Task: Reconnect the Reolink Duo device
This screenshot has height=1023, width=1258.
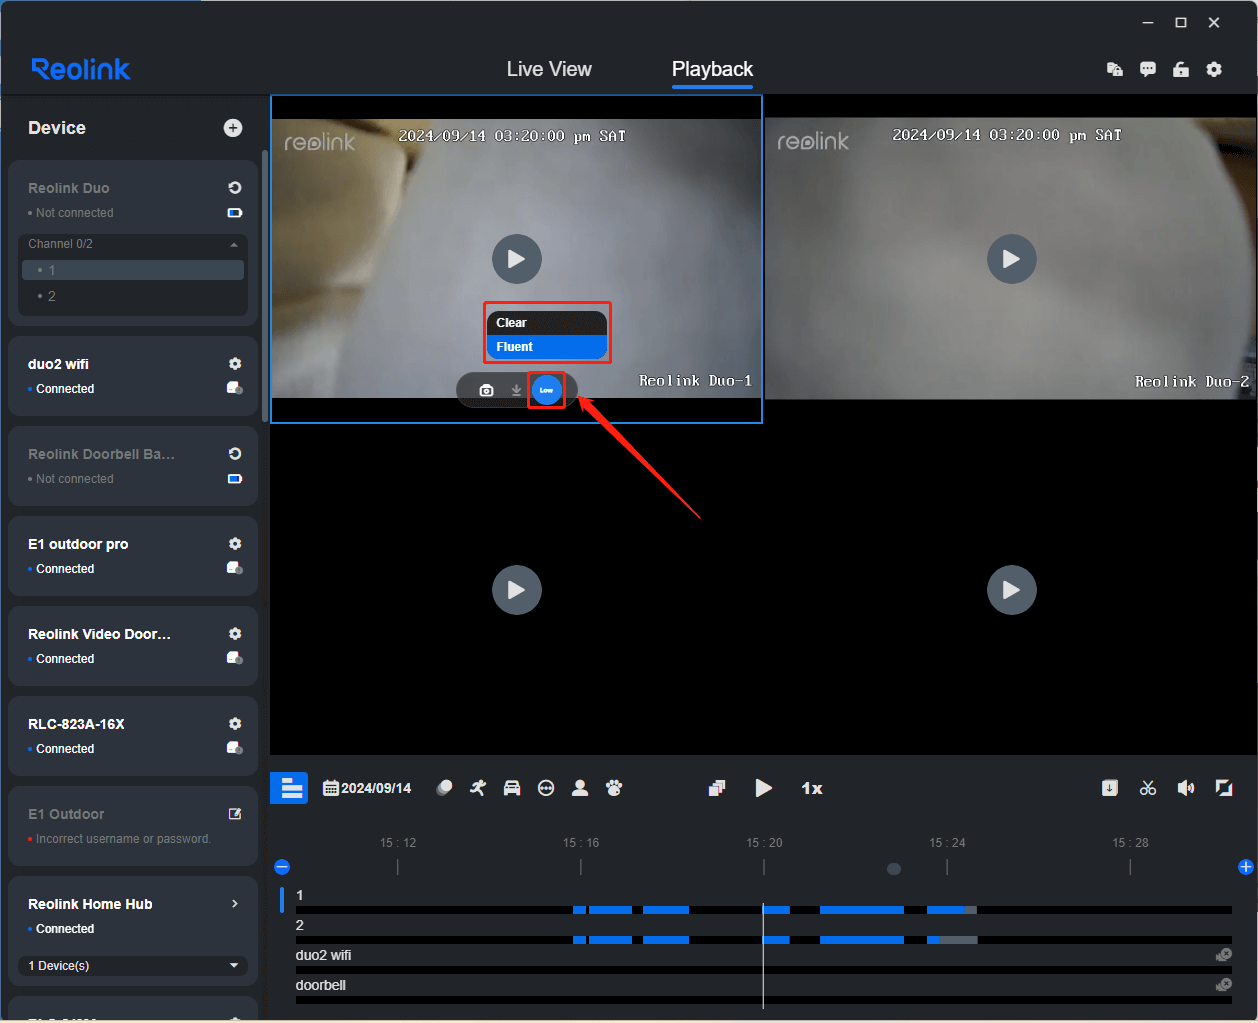Action: [x=235, y=187]
